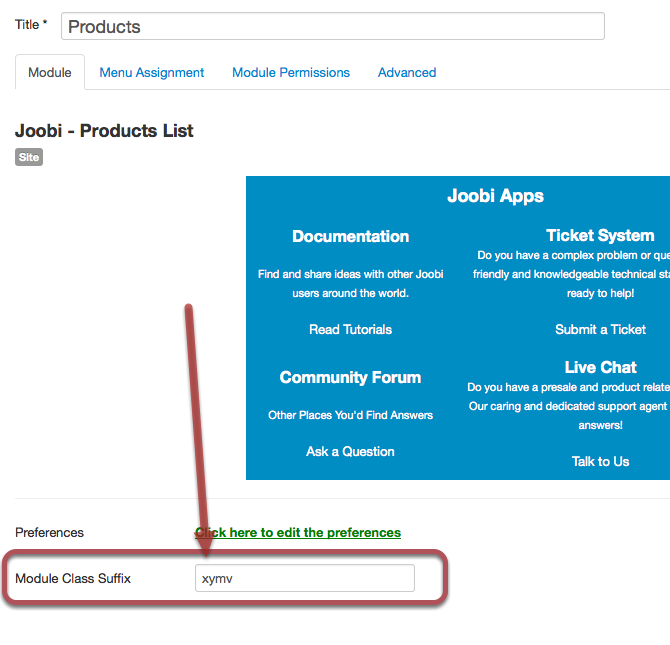Screen dimensions: 670x645
Task: Click the Talk to Us link
Action: point(600,461)
